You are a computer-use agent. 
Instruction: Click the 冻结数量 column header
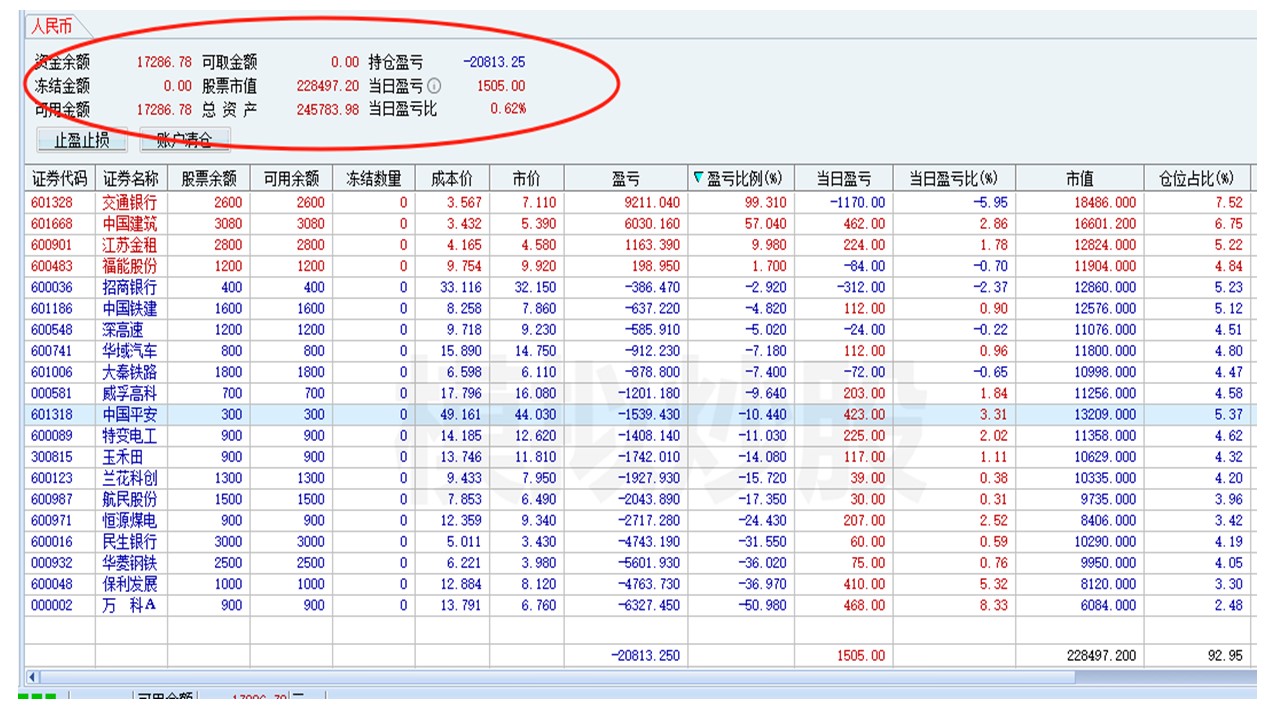pyautogui.click(x=374, y=179)
